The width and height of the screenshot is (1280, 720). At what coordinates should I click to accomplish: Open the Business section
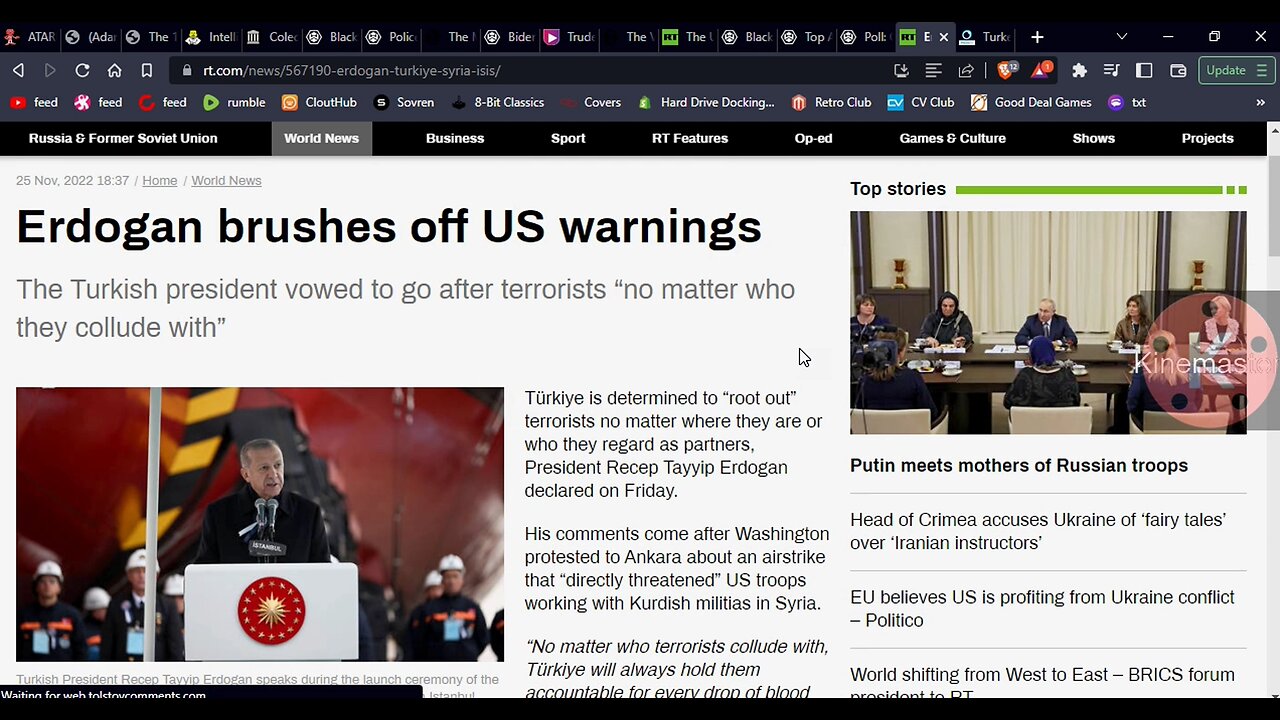point(455,138)
